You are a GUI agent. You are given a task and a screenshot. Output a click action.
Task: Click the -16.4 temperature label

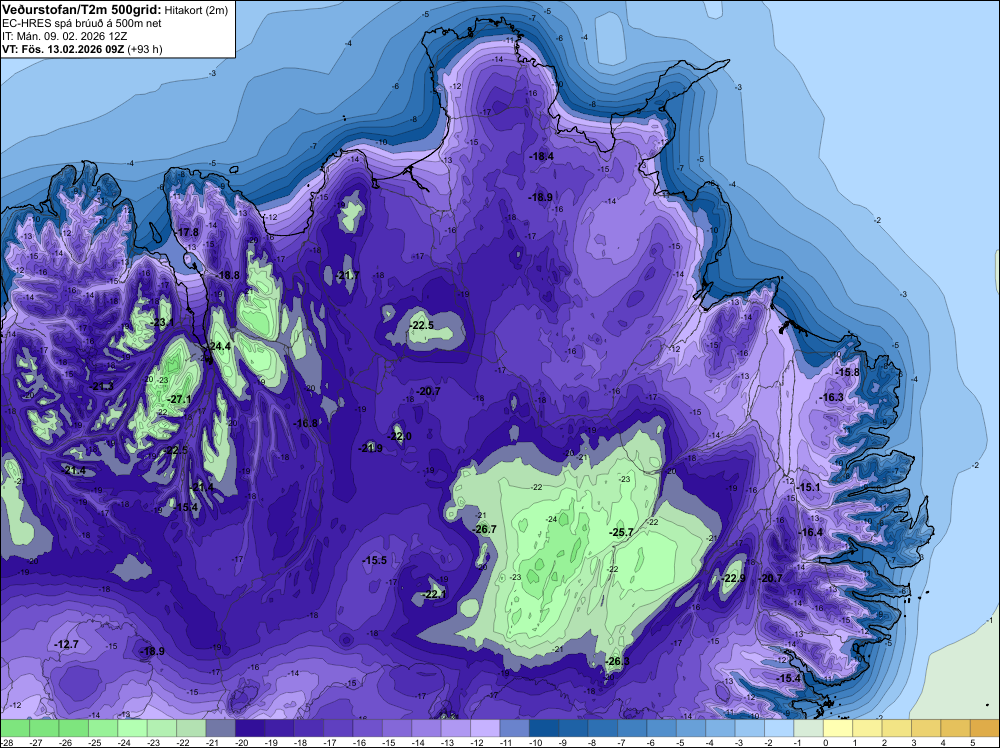pyautogui.click(x=811, y=532)
